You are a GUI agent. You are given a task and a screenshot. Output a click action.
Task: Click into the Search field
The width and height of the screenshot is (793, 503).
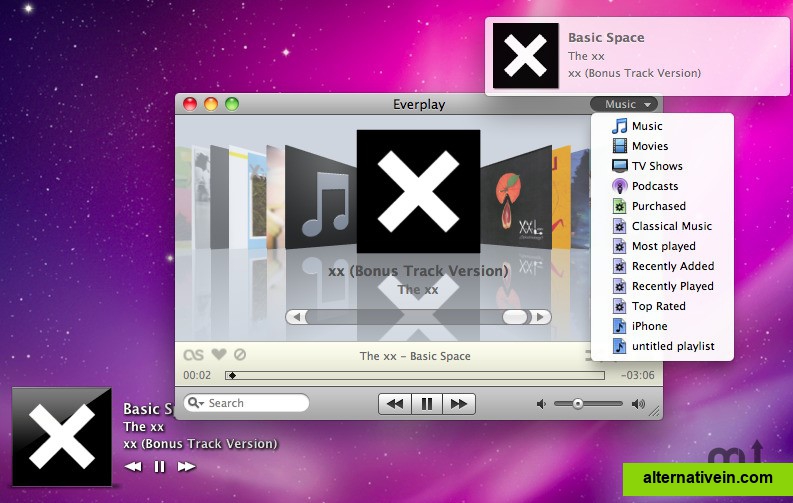246,403
